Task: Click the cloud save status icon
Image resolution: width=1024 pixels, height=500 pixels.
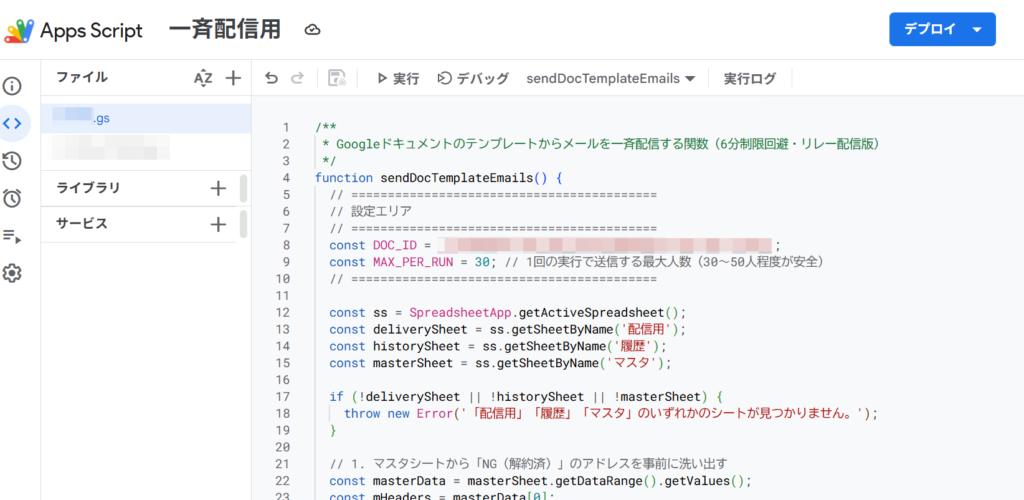Action: pyautogui.click(x=313, y=30)
